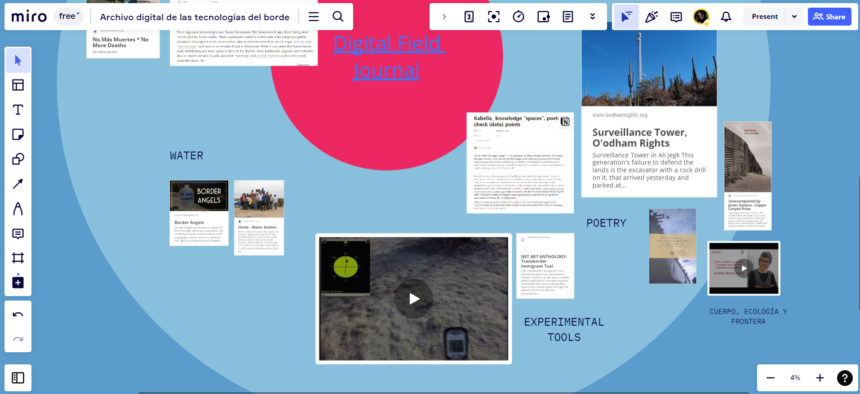
Task: Toggle the comments panel icon in top bar
Action: coord(676,16)
